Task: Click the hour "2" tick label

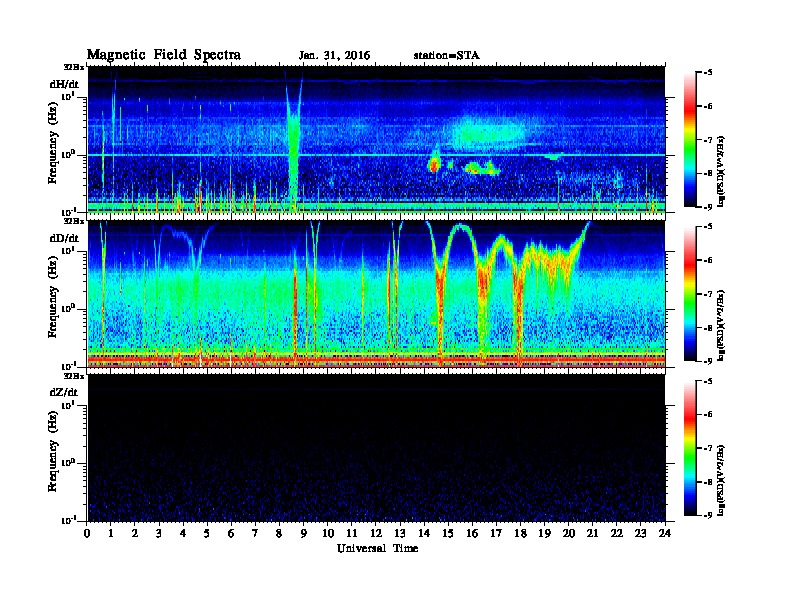Action: click(x=135, y=534)
